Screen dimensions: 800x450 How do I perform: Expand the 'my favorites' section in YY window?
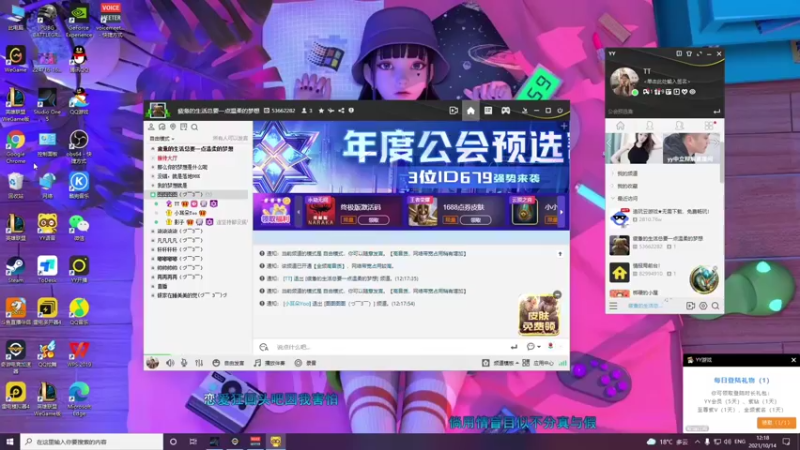click(x=613, y=186)
